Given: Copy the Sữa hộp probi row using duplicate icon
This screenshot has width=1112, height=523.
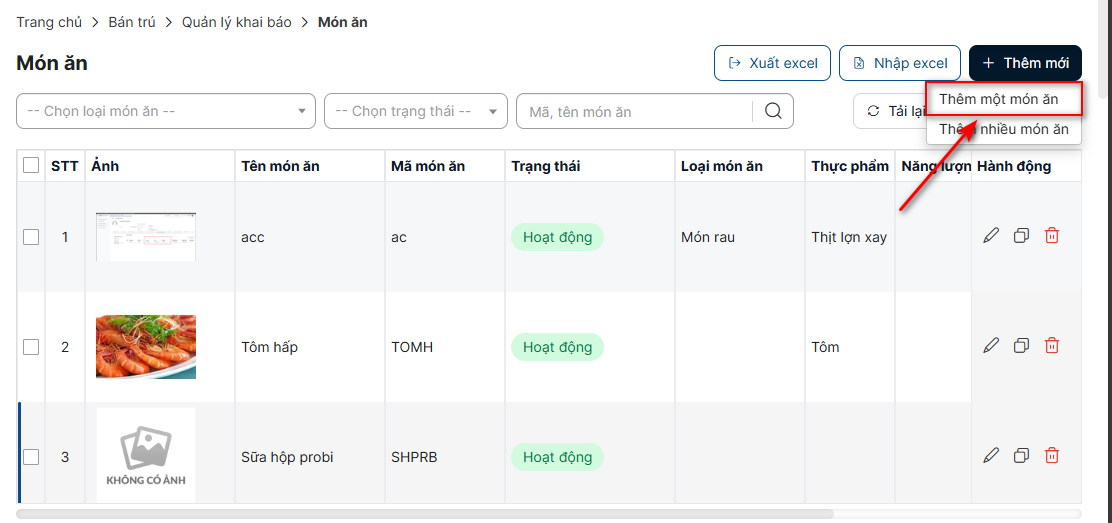Looking at the screenshot, I should [1021, 456].
